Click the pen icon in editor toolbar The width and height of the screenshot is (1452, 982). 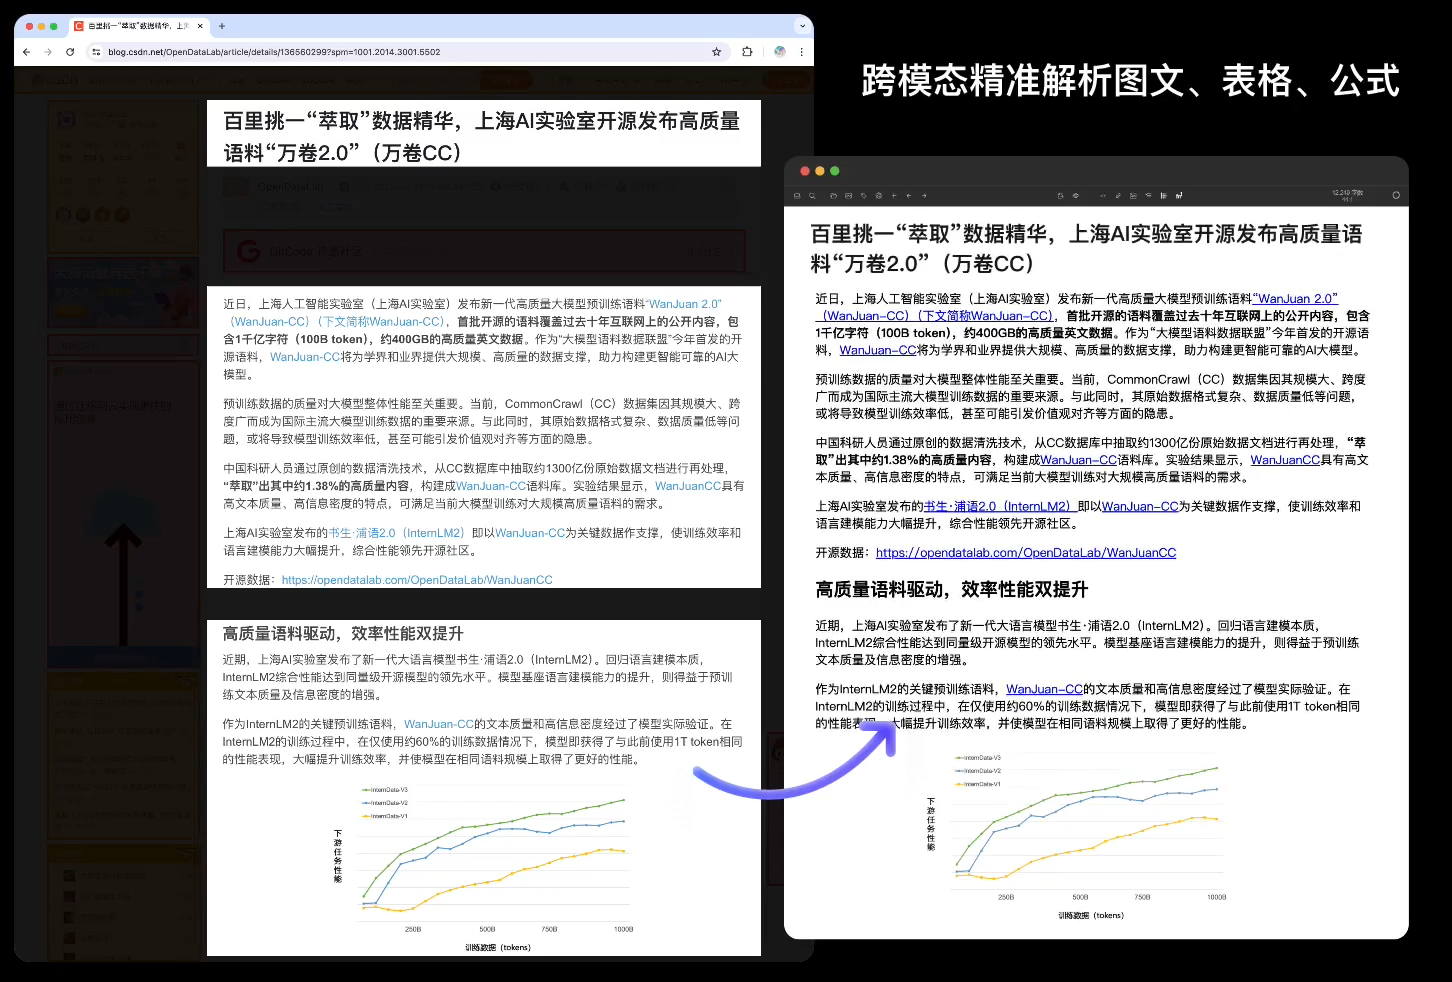click(x=1118, y=196)
